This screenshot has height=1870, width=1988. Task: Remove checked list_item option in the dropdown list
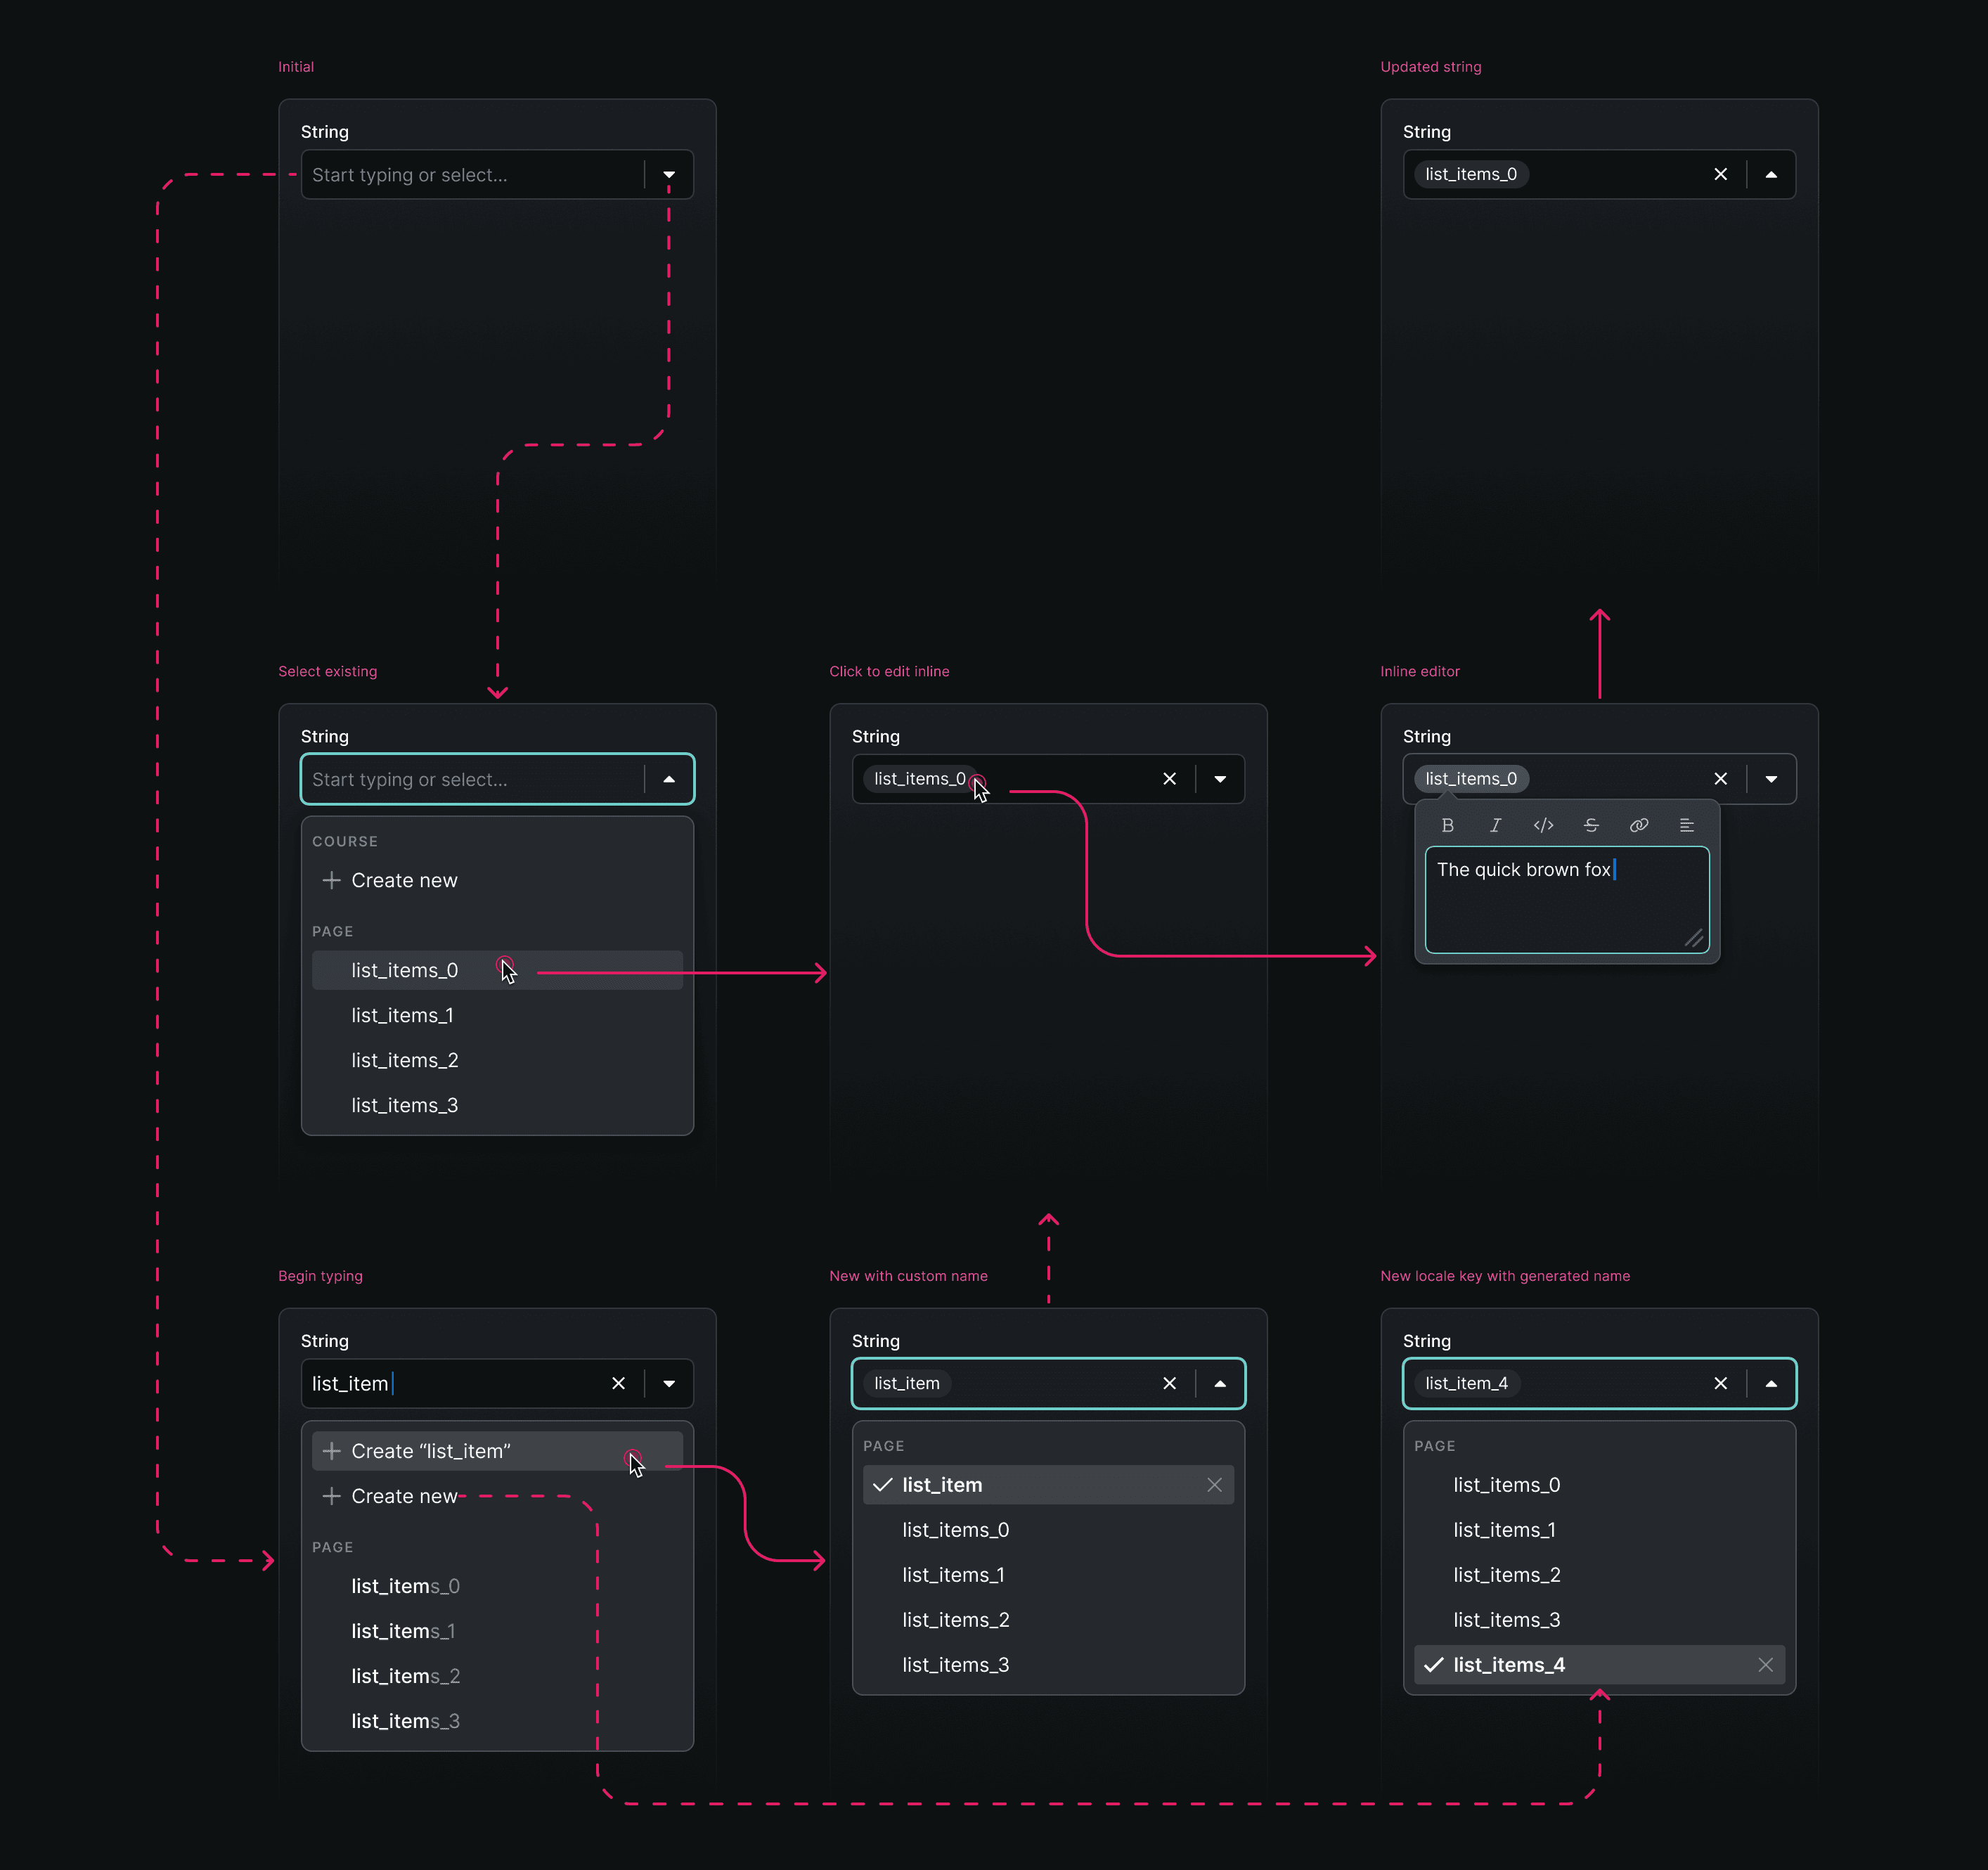[1214, 1485]
